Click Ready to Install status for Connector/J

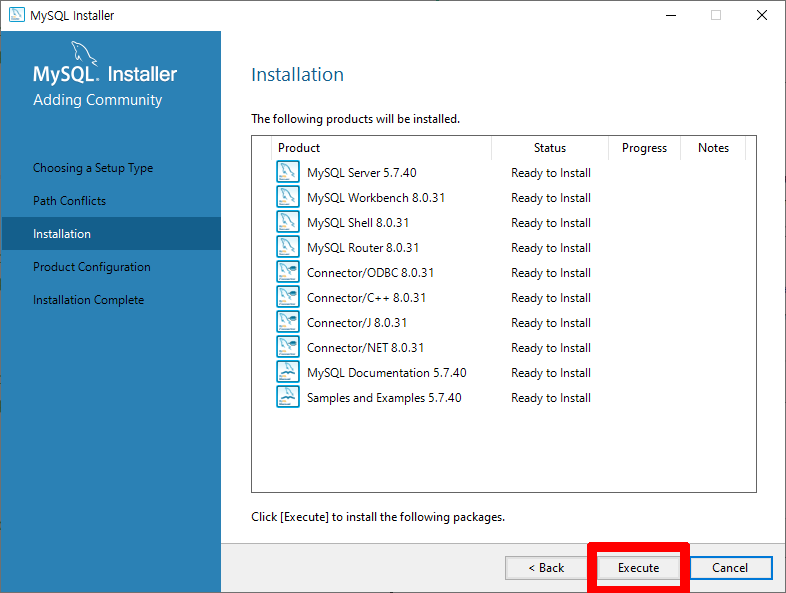pos(551,323)
